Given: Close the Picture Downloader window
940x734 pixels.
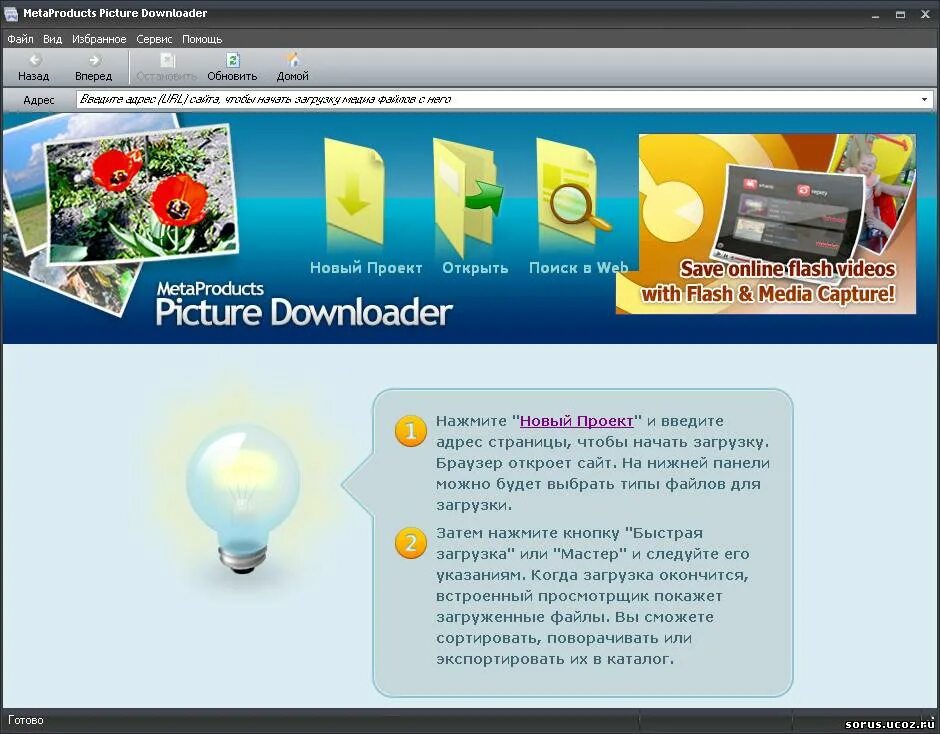Looking at the screenshot, I should 925,14.
